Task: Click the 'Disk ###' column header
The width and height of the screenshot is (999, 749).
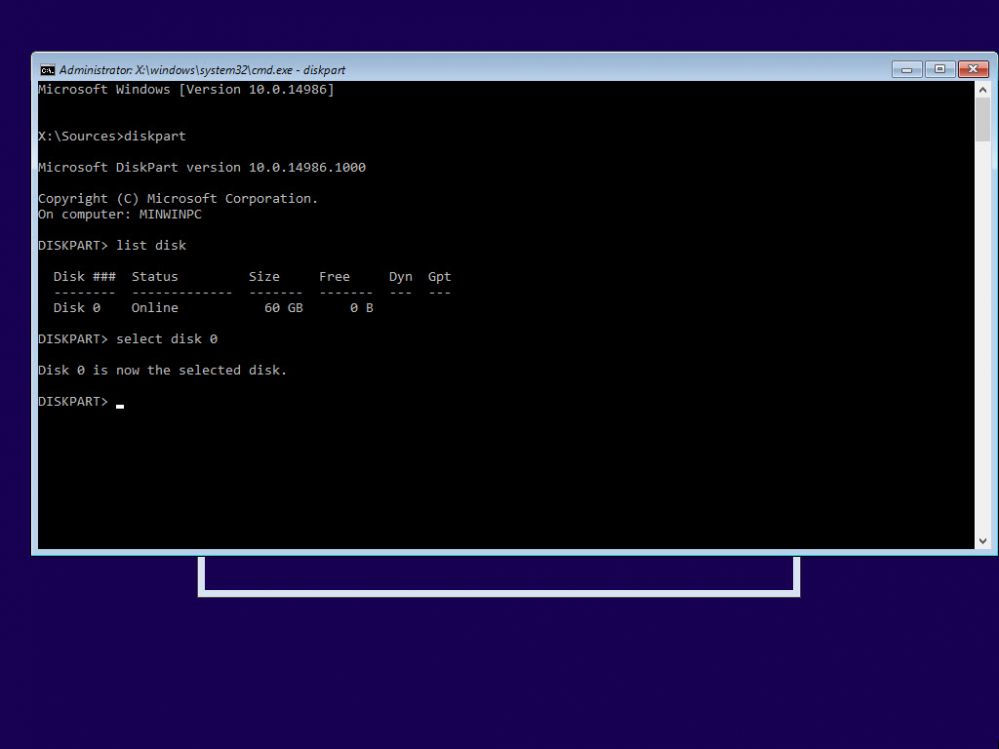Action: (85, 276)
